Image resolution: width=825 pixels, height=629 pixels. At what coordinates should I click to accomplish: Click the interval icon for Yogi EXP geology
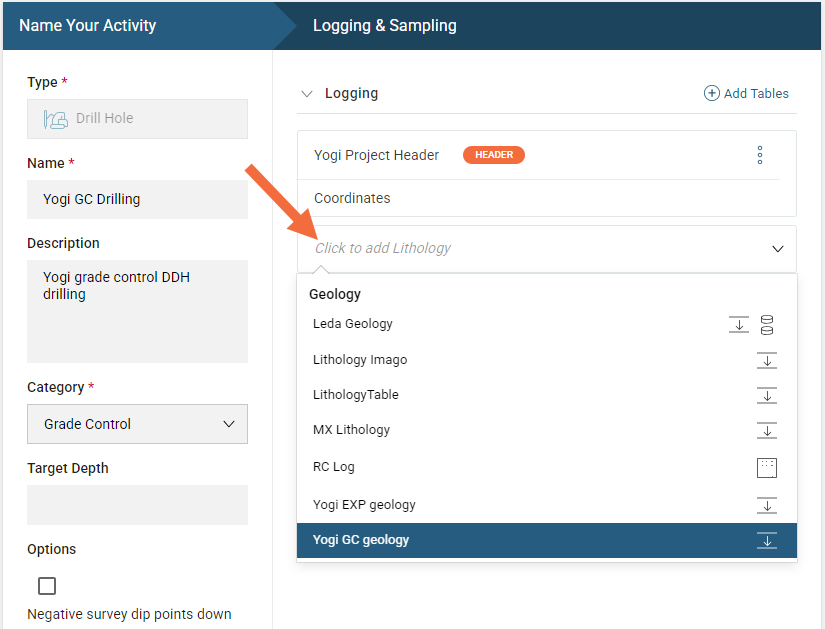(767, 505)
